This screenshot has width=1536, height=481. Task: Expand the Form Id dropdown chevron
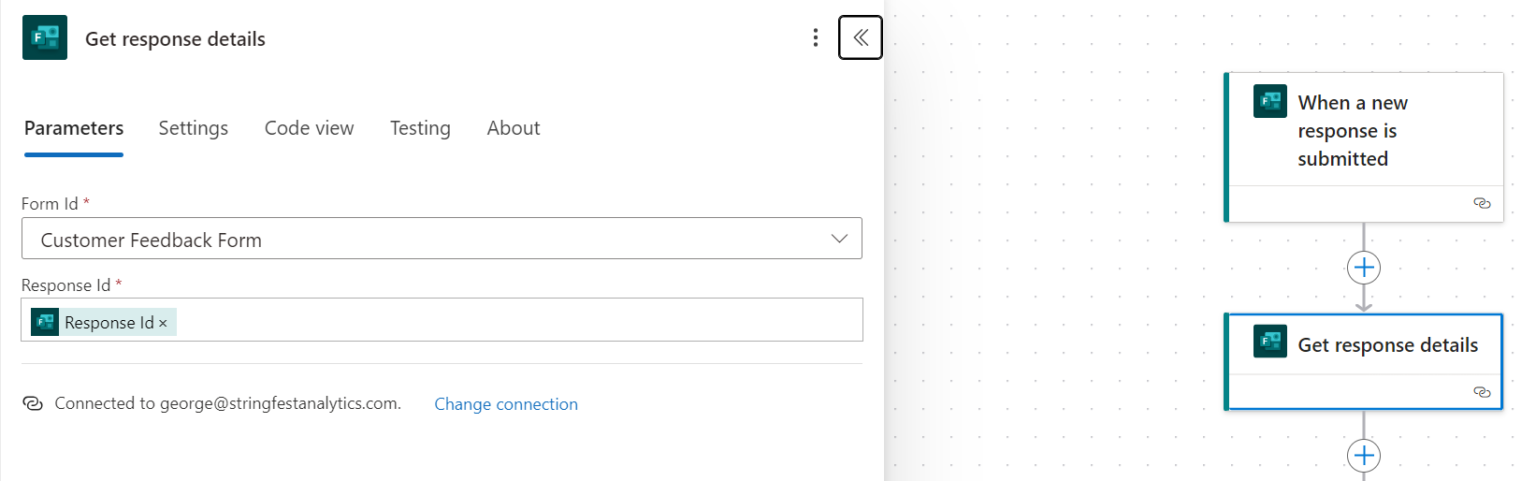click(x=839, y=239)
